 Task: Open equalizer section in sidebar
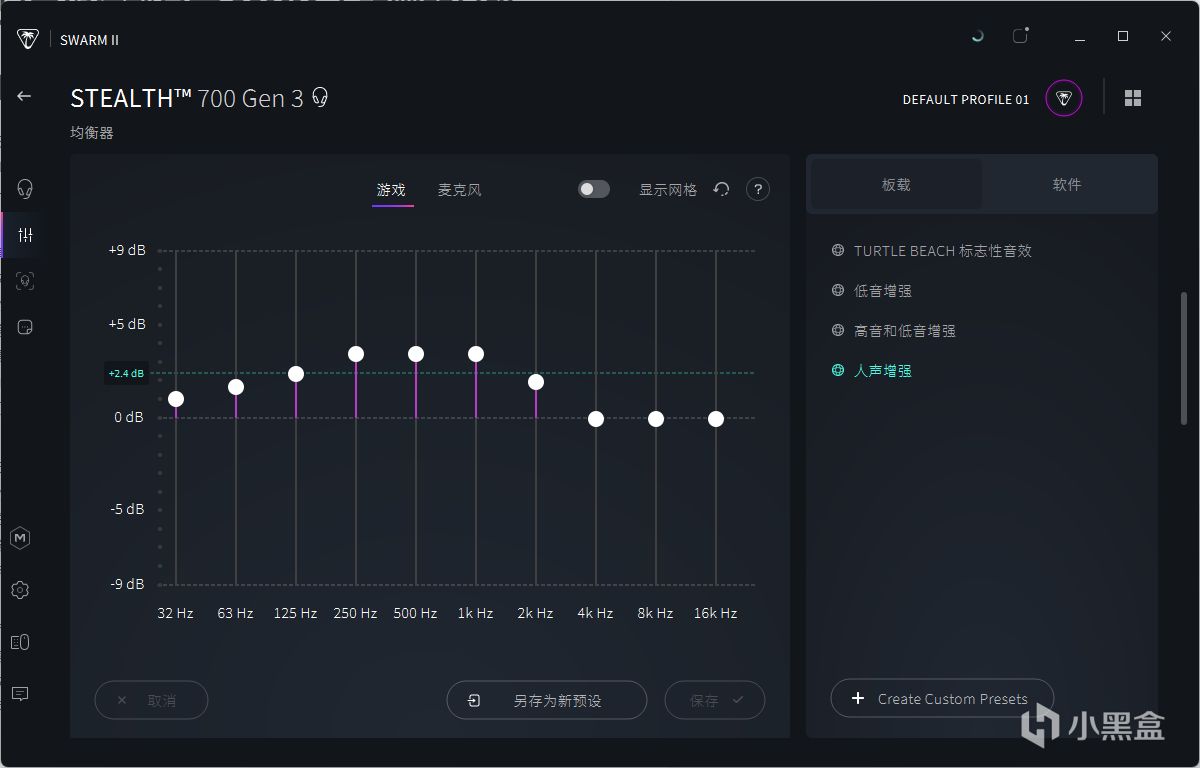tap(25, 235)
